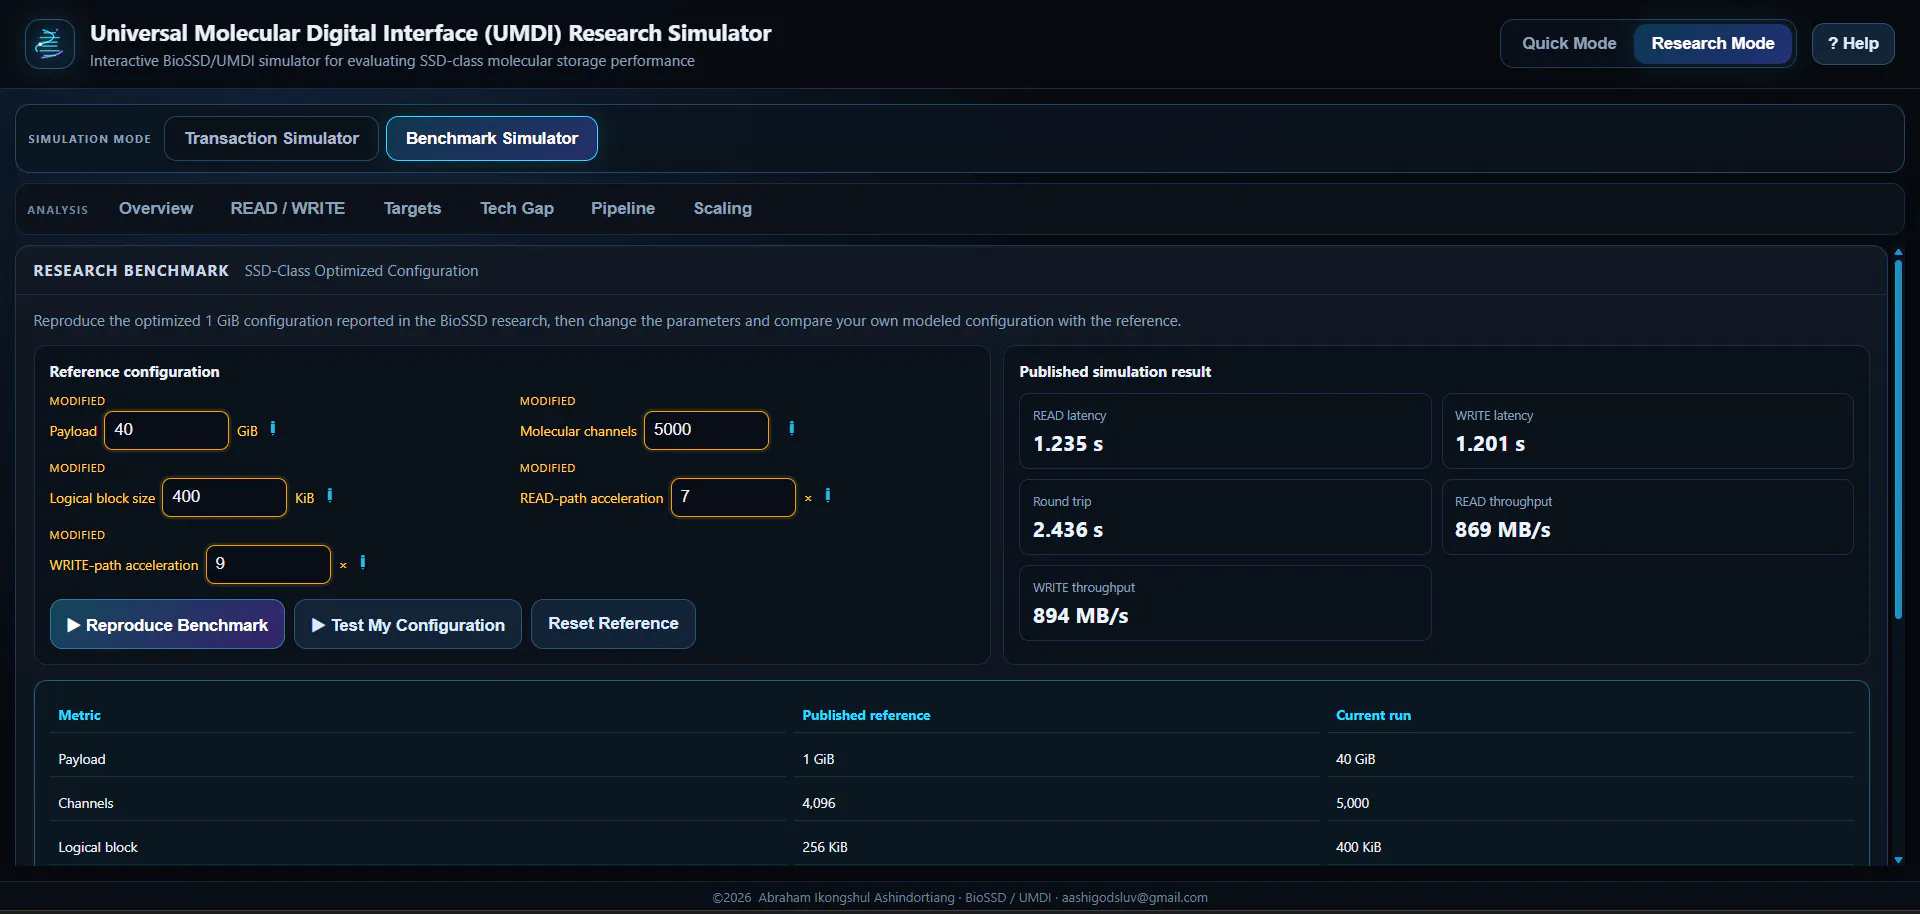Click the ? Help button
Image resolution: width=1920 pixels, height=914 pixels.
coord(1853,44)
